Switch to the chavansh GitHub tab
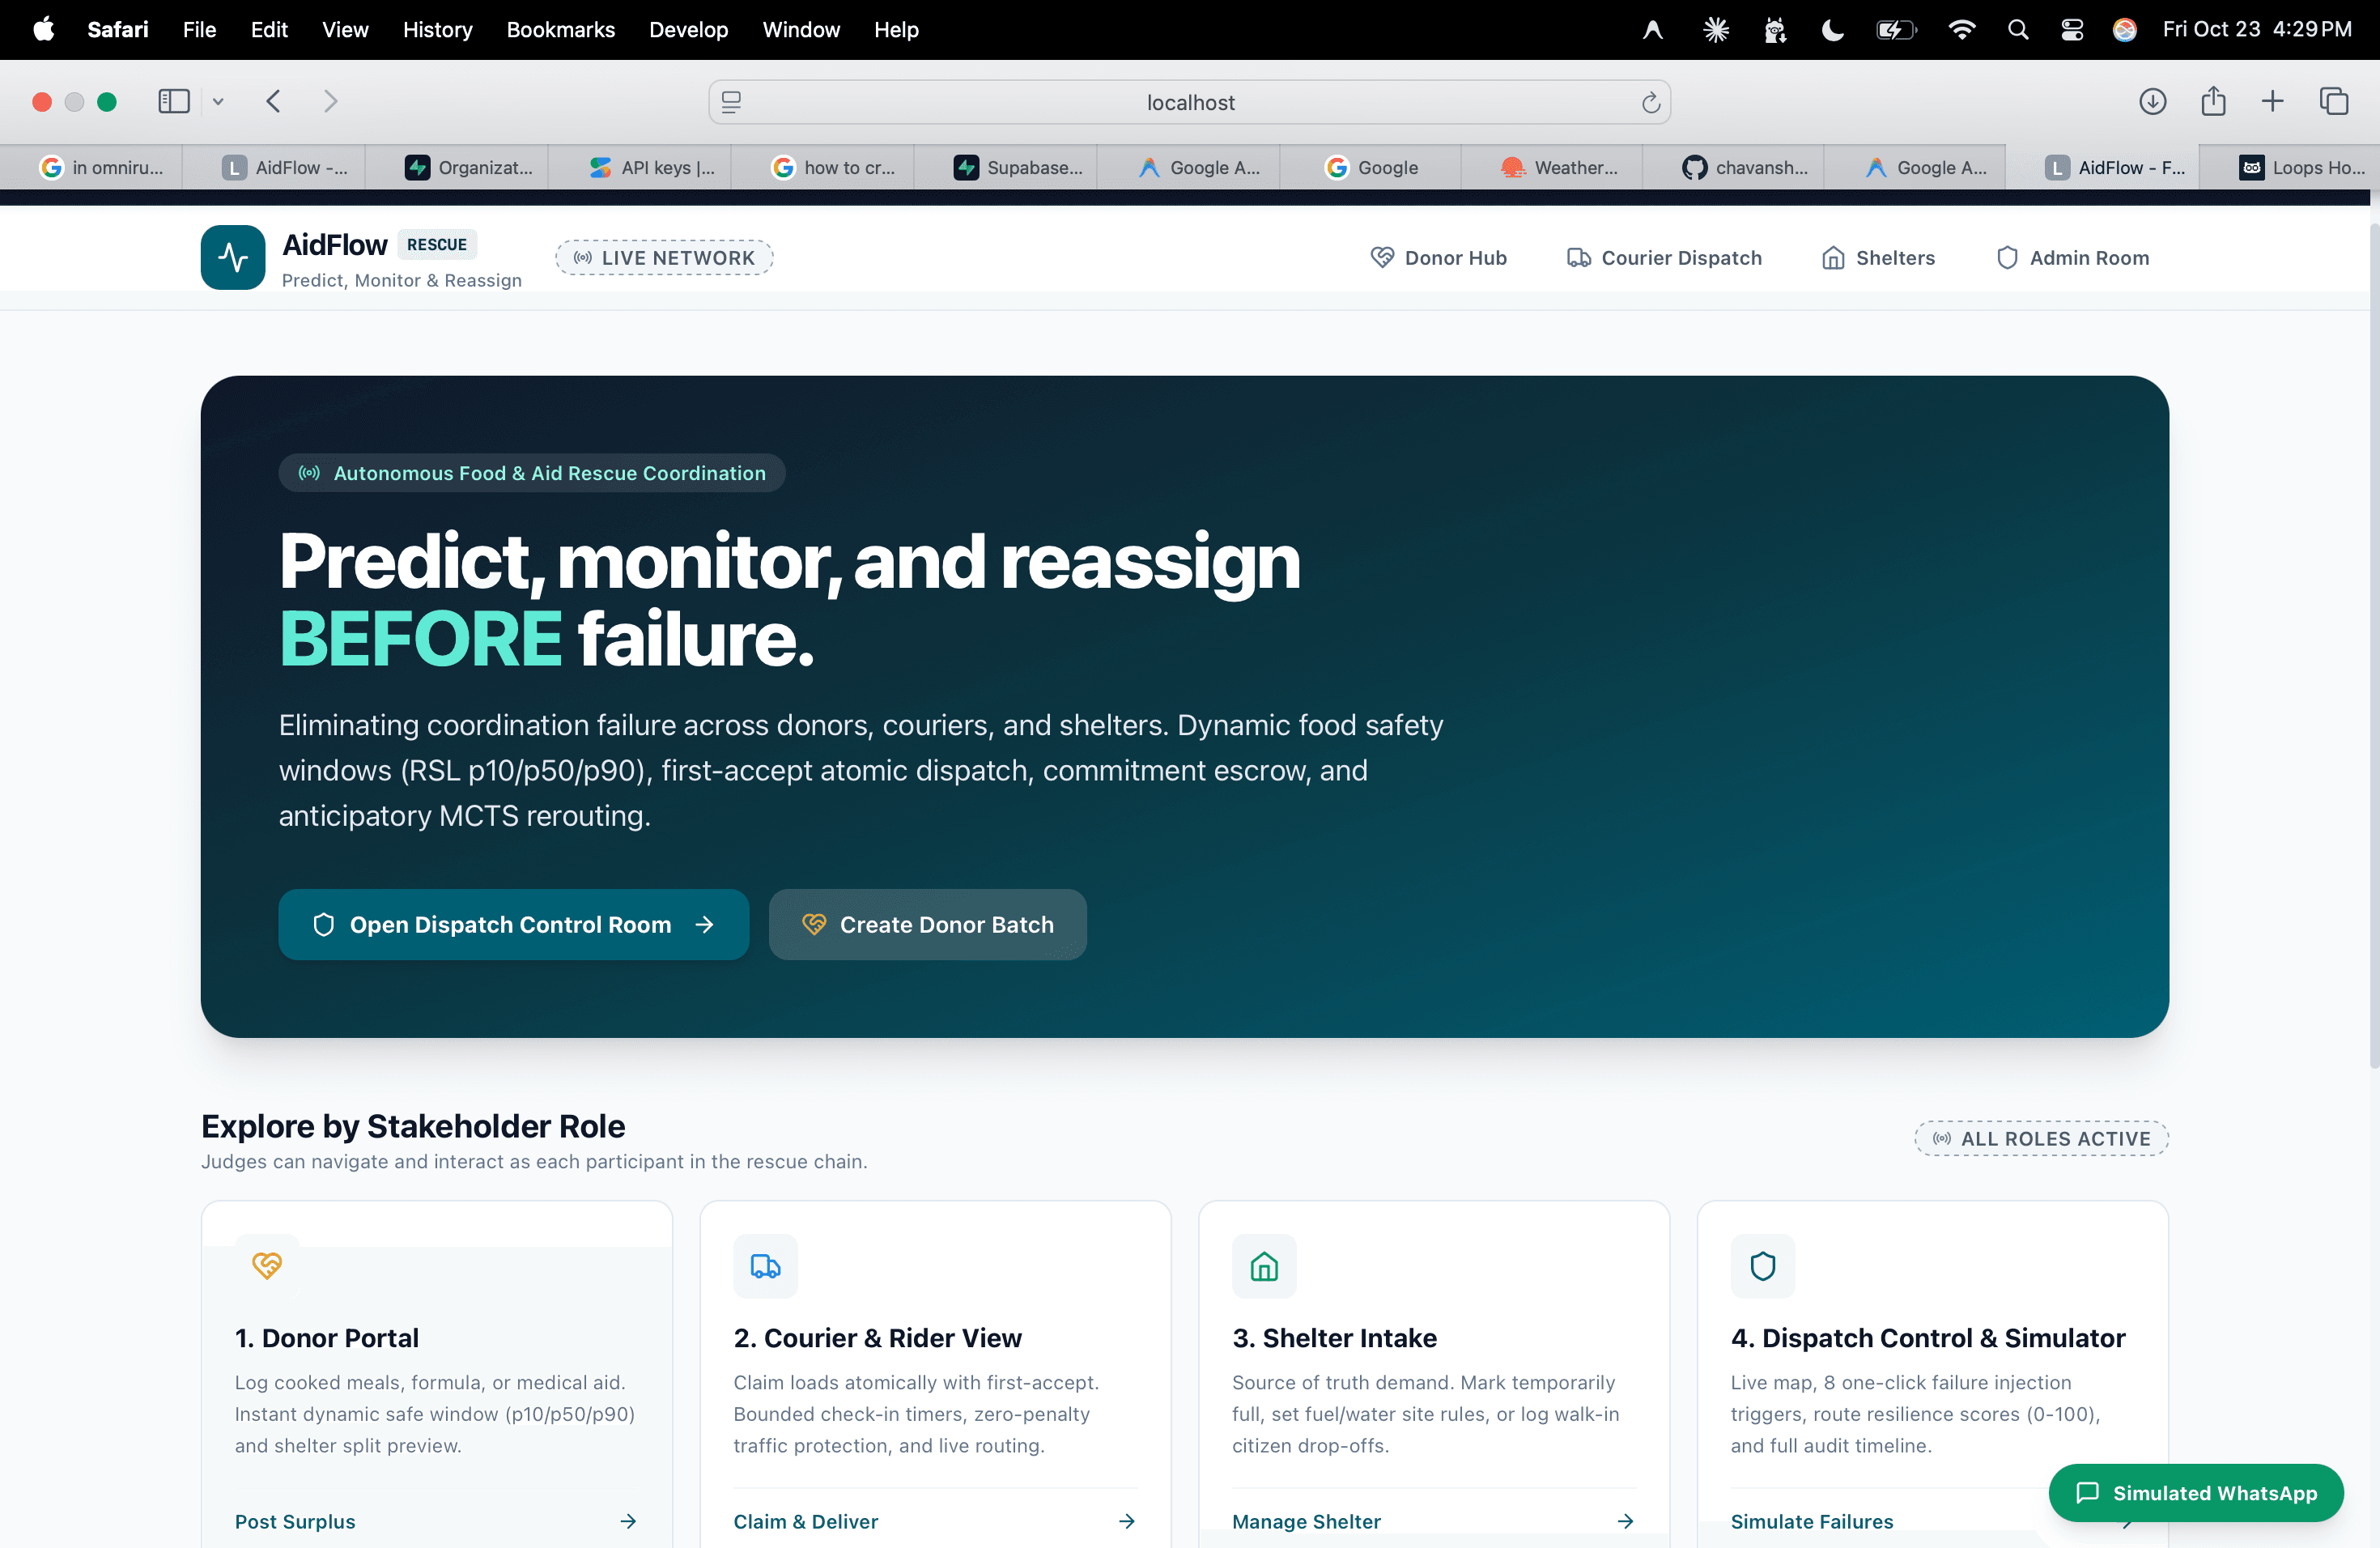 (1732, 167)
